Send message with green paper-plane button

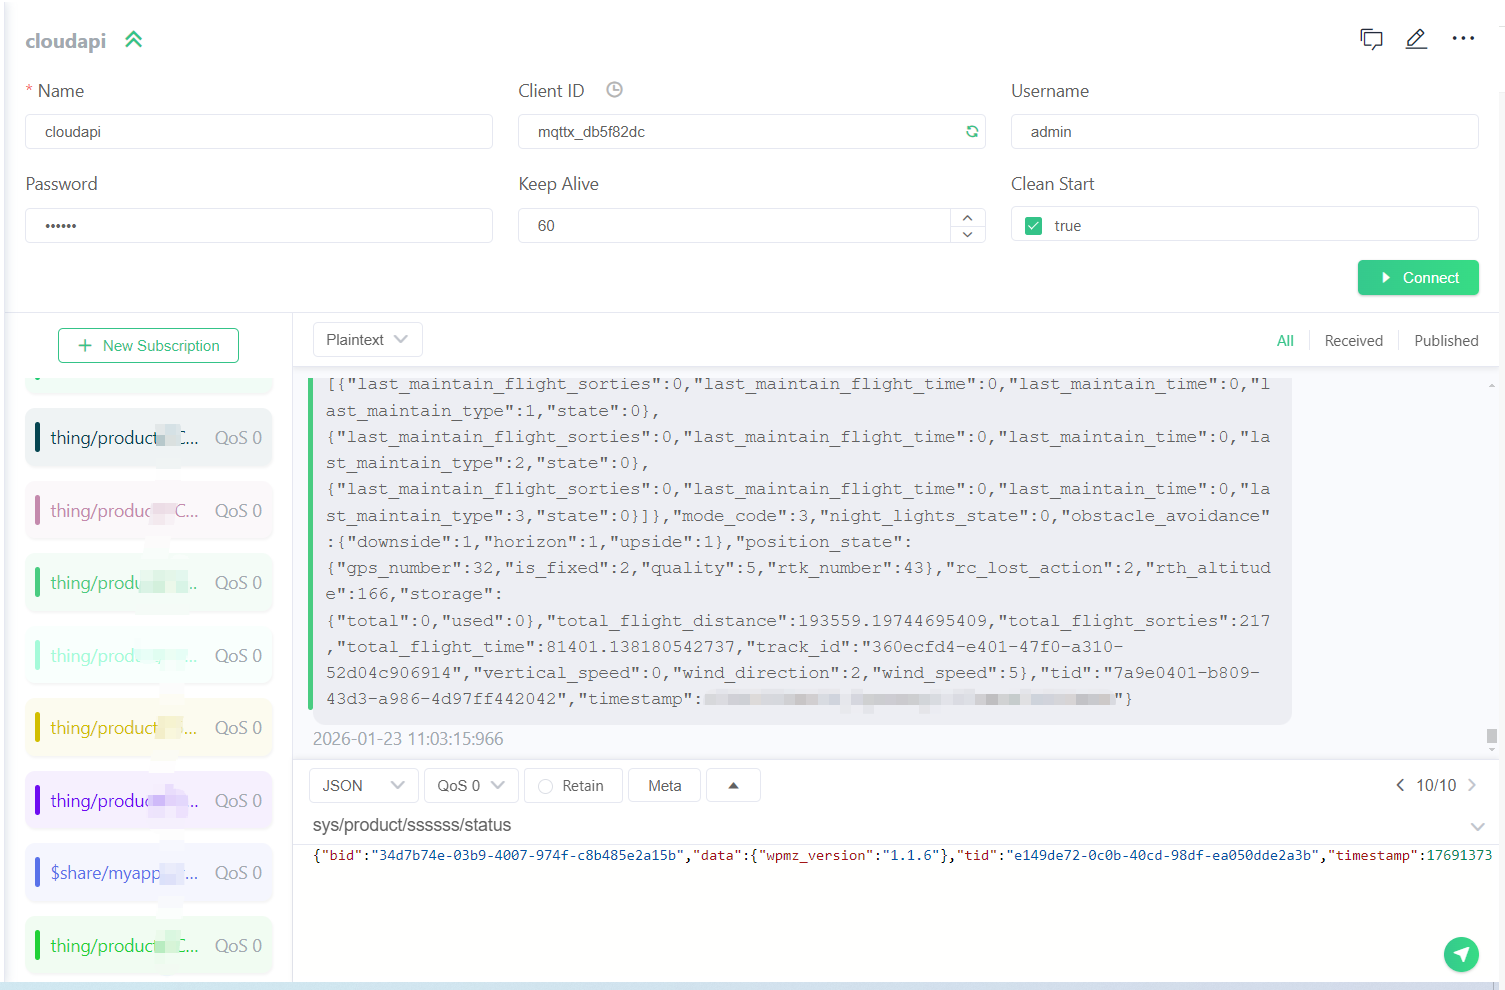pyautogui.click(x=1461, y=954)
